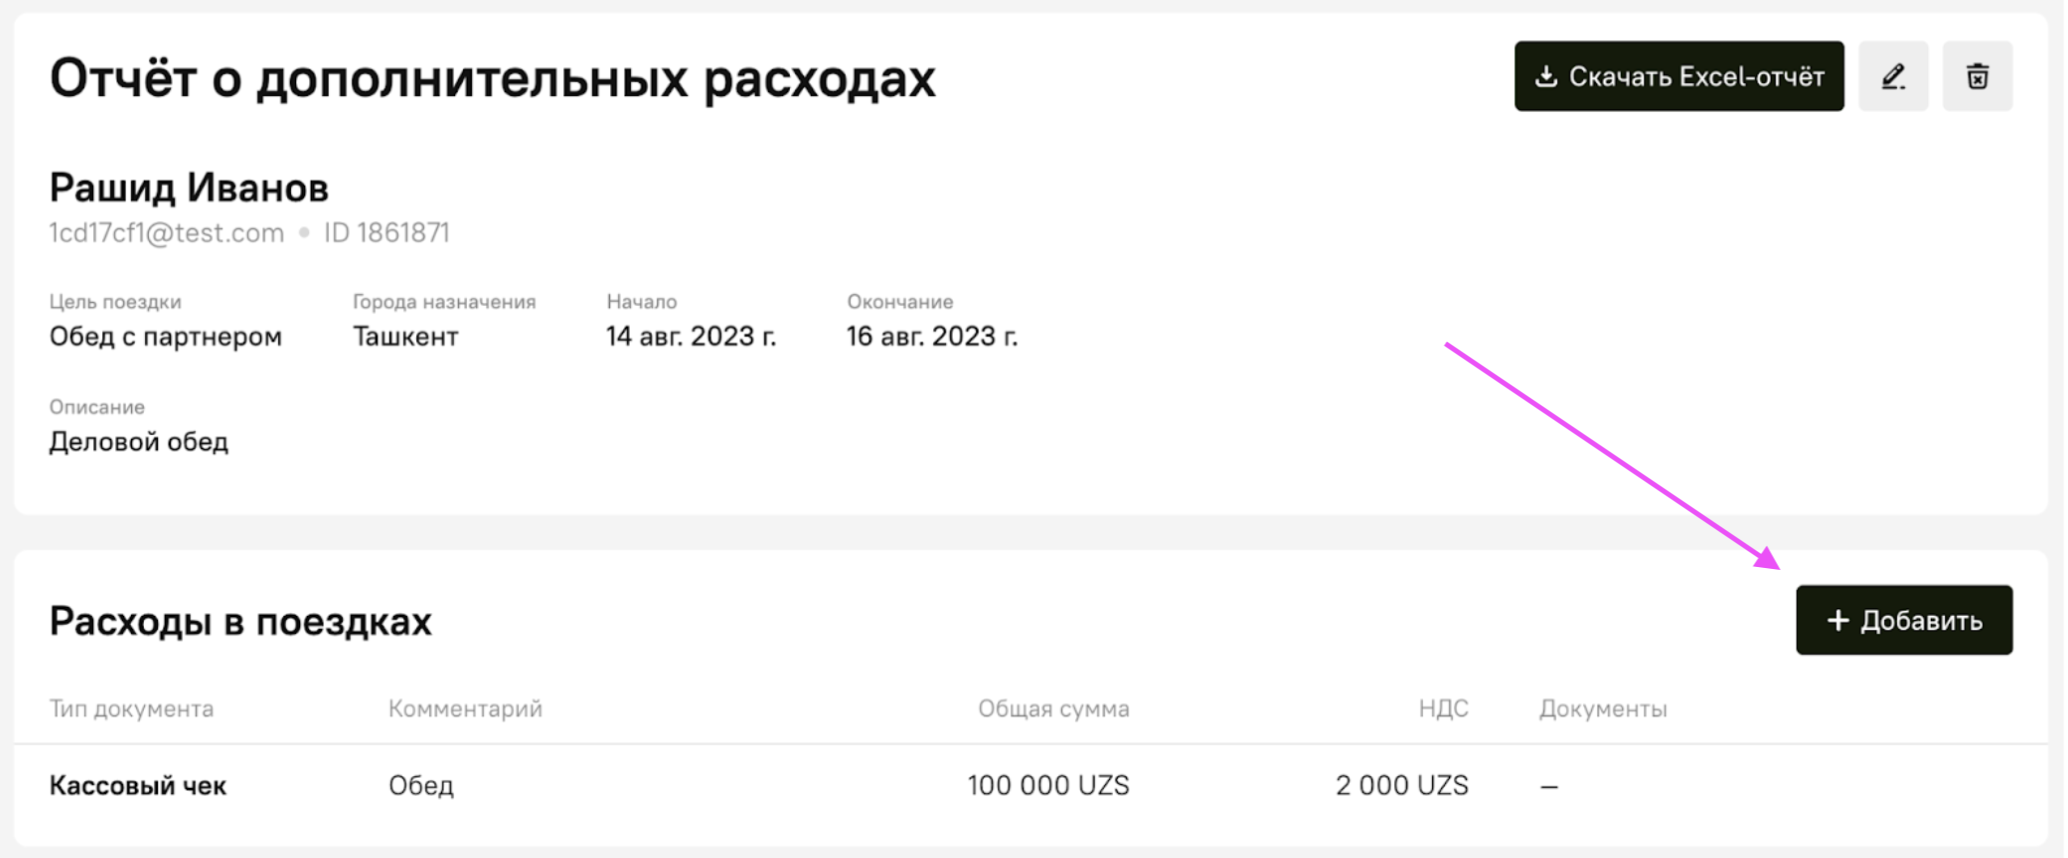Download the Excel report
This screenshot has width=2068, height=858.
(x=1678, y=77)
